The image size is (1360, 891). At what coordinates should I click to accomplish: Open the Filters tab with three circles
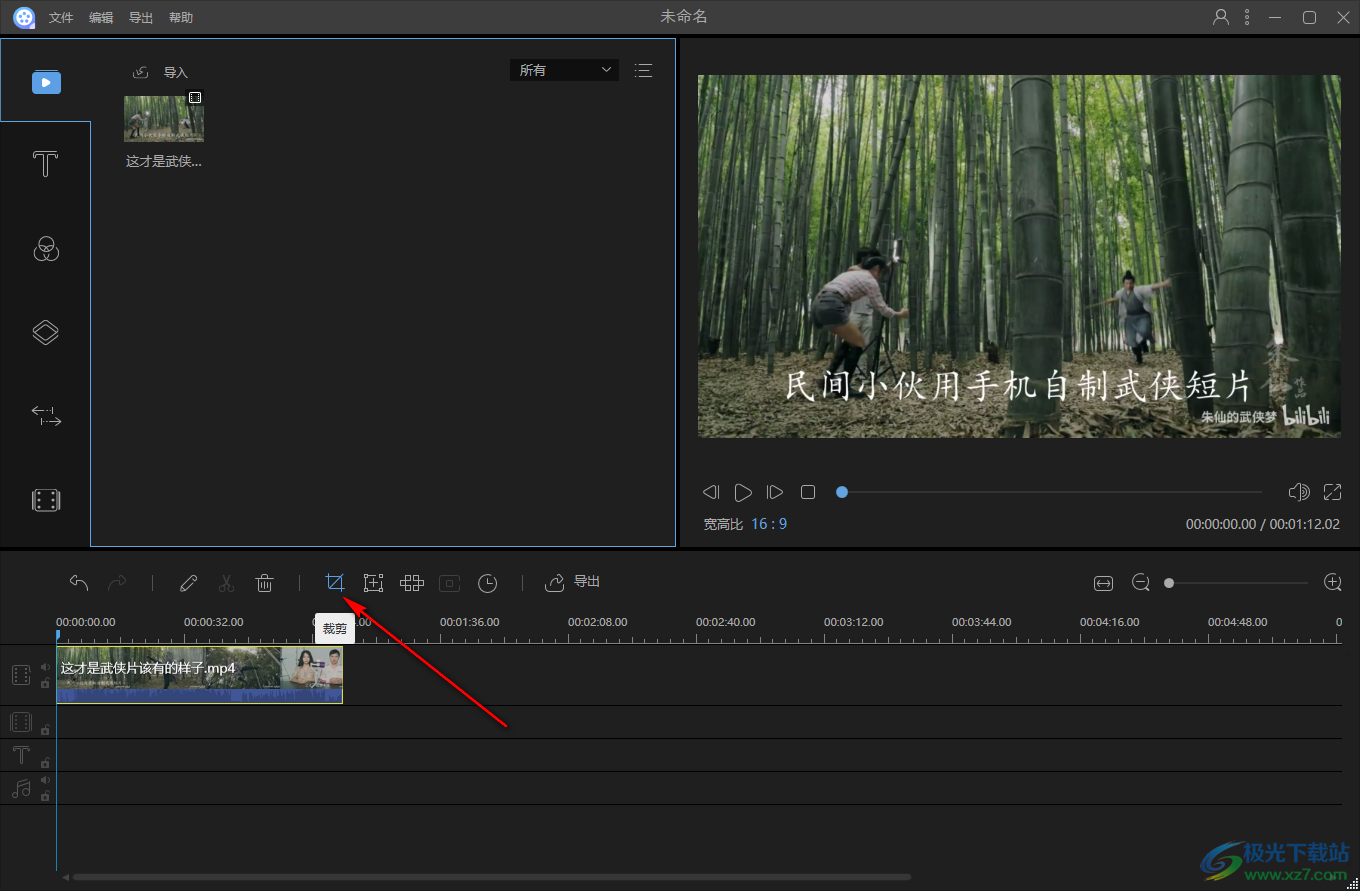(x=46, y=249)
